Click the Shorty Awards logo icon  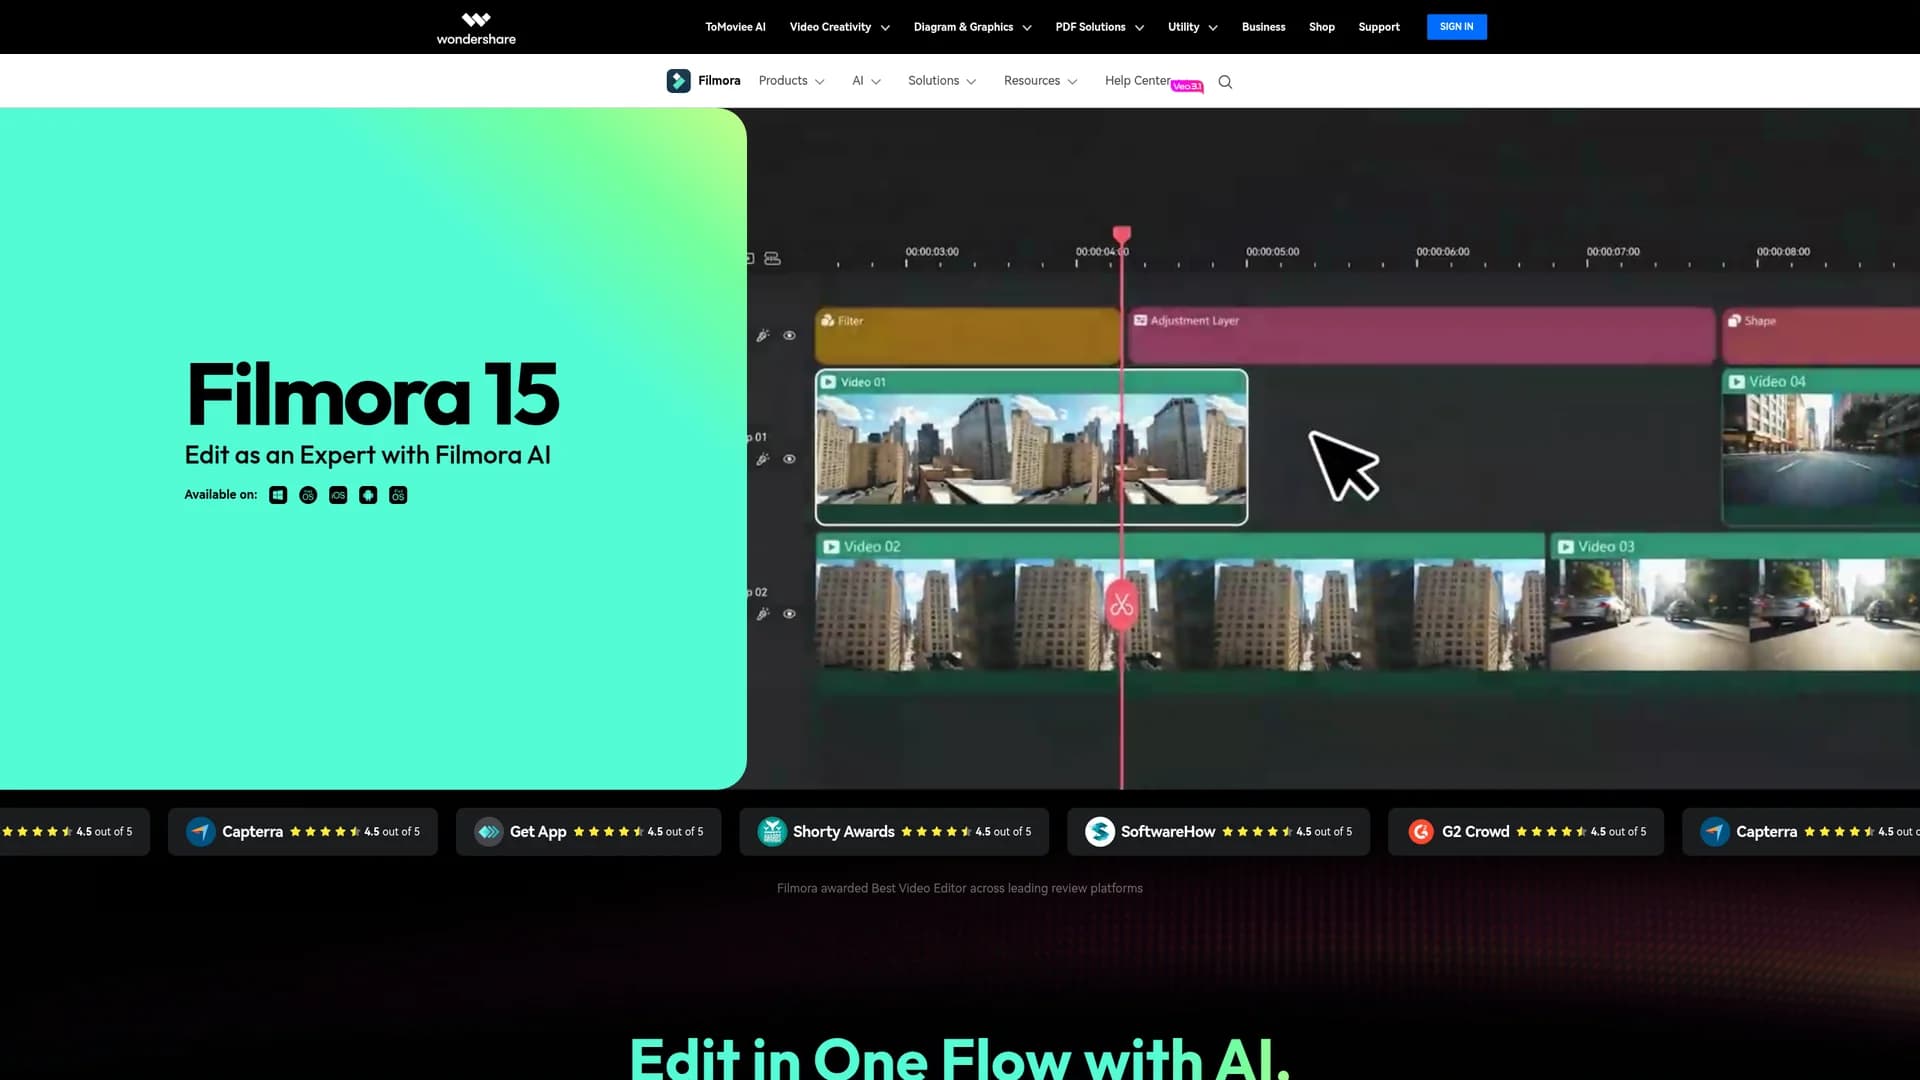point(772,832)
